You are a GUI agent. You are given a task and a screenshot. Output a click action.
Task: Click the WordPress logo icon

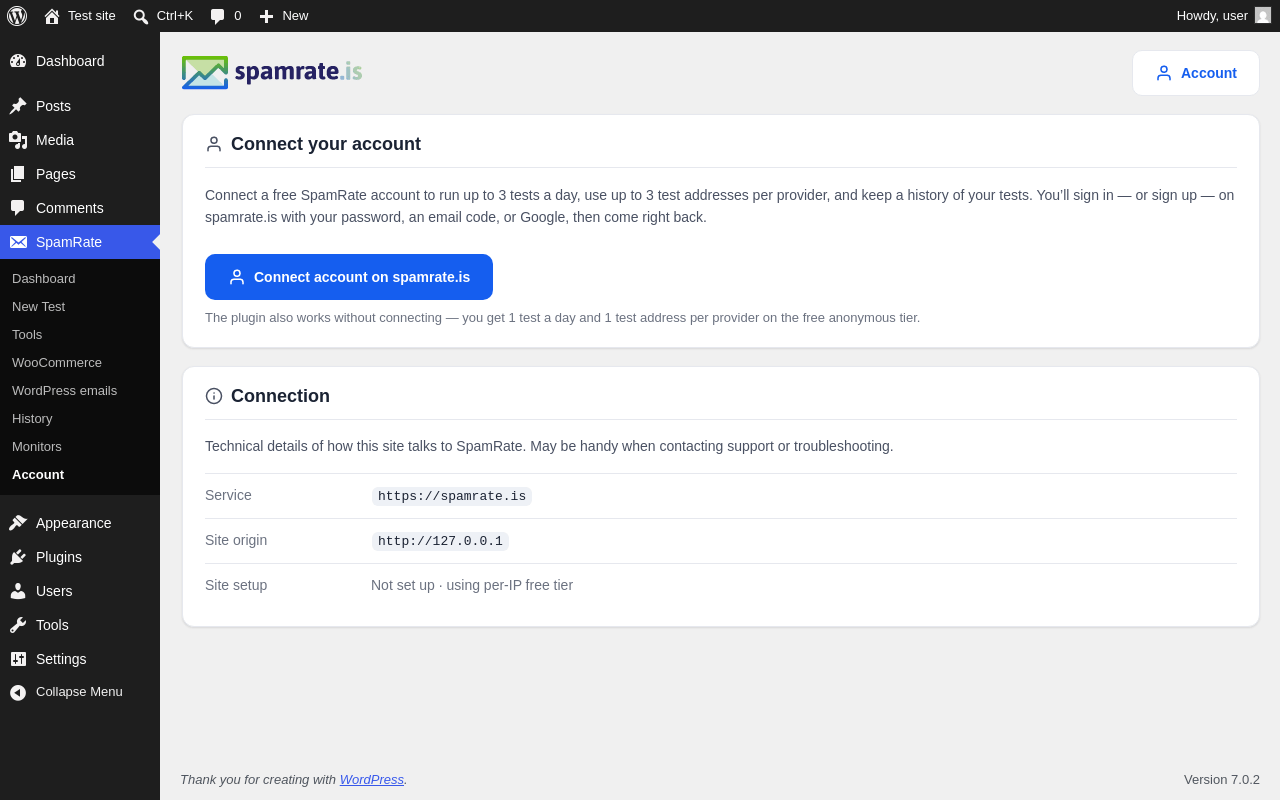coord(17,16)
